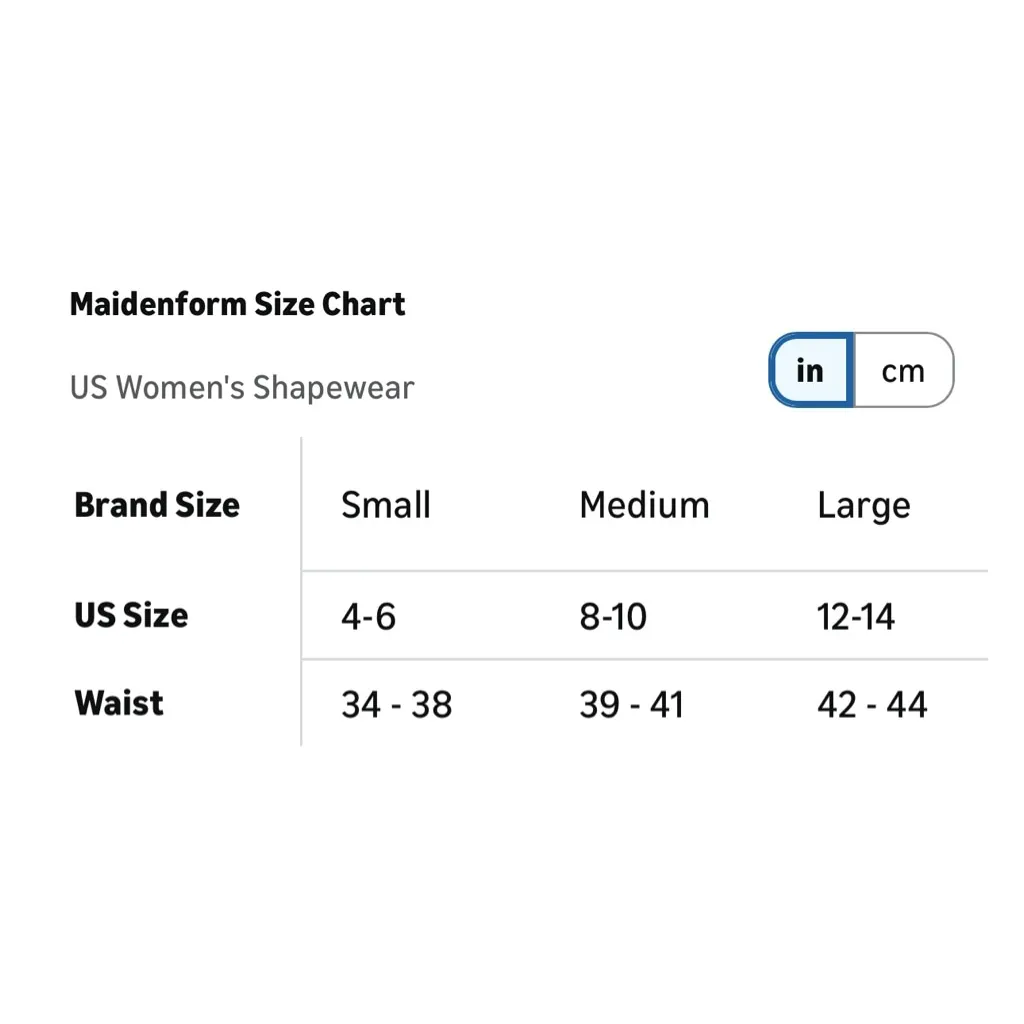The width and height of the screenshot is (1024, 1024).
Task: Choose the Medium brand size column
Action: pos(644,505)
